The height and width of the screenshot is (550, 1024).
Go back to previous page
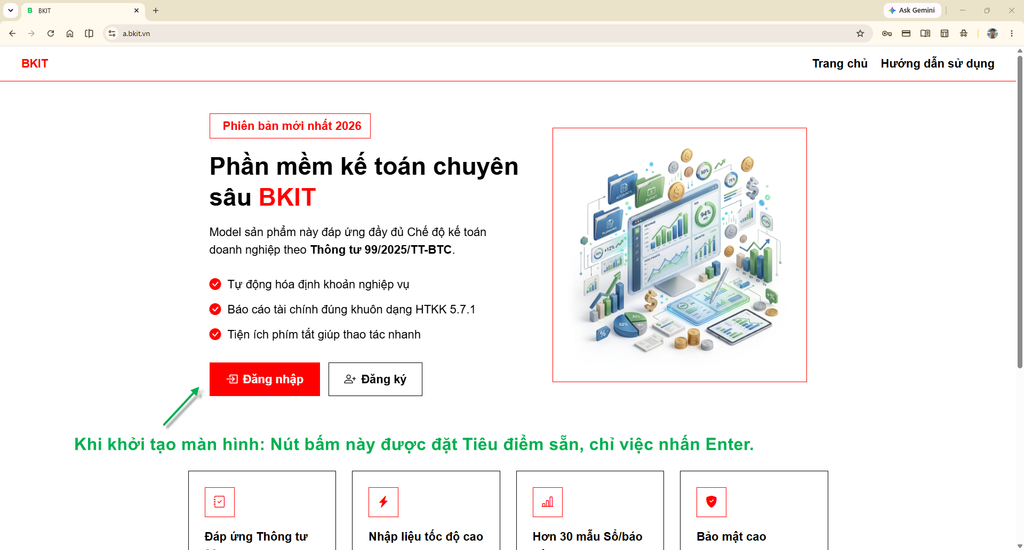pyautogui.click(x=12, y=33)
